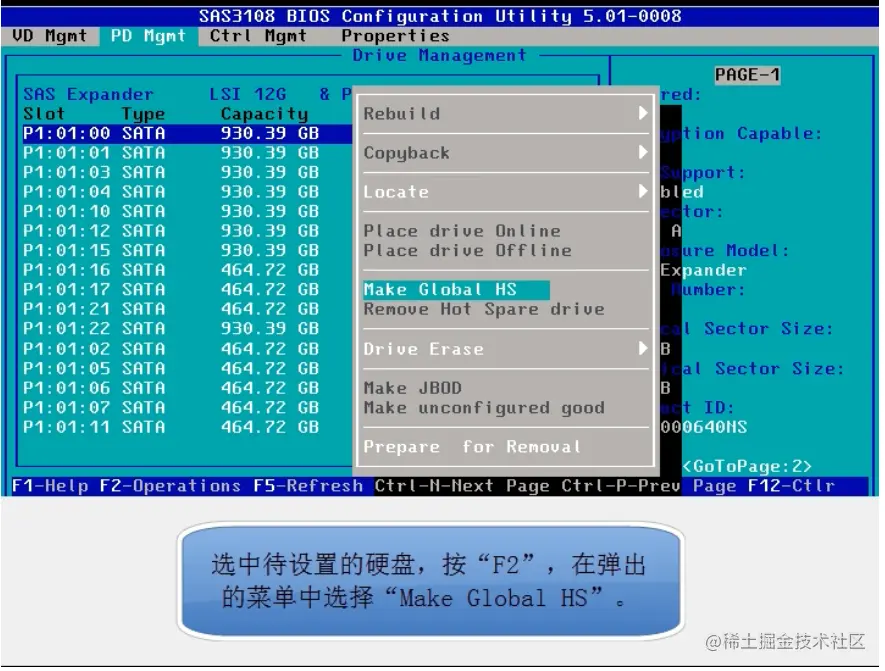Select drive P1:01:01 row
Screen dimensions: 885x671
click(186, 153)
